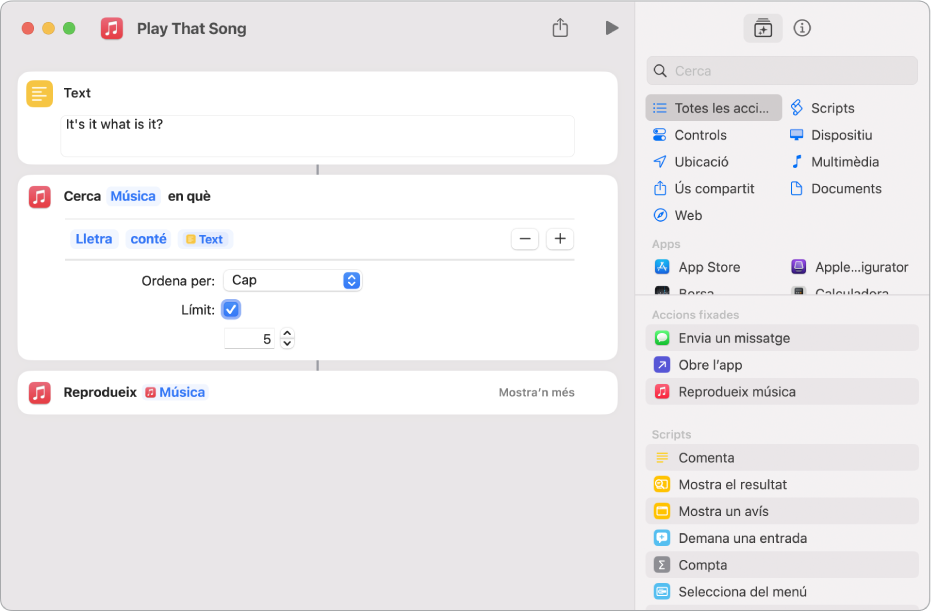The width and height of the screenshot is (931, 612).
Task: Click the share icon in the title bar
Action: [560, 28]
